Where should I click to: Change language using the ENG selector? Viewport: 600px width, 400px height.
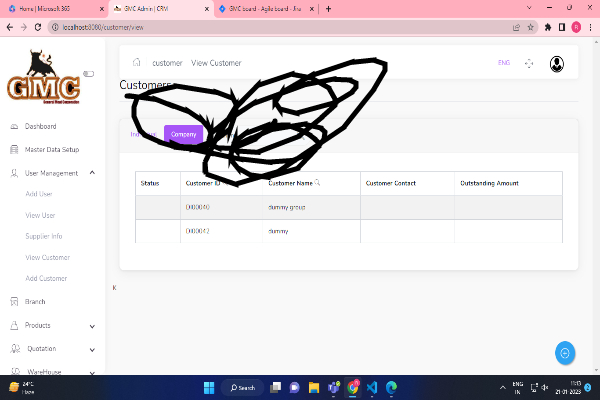(503, 63)
